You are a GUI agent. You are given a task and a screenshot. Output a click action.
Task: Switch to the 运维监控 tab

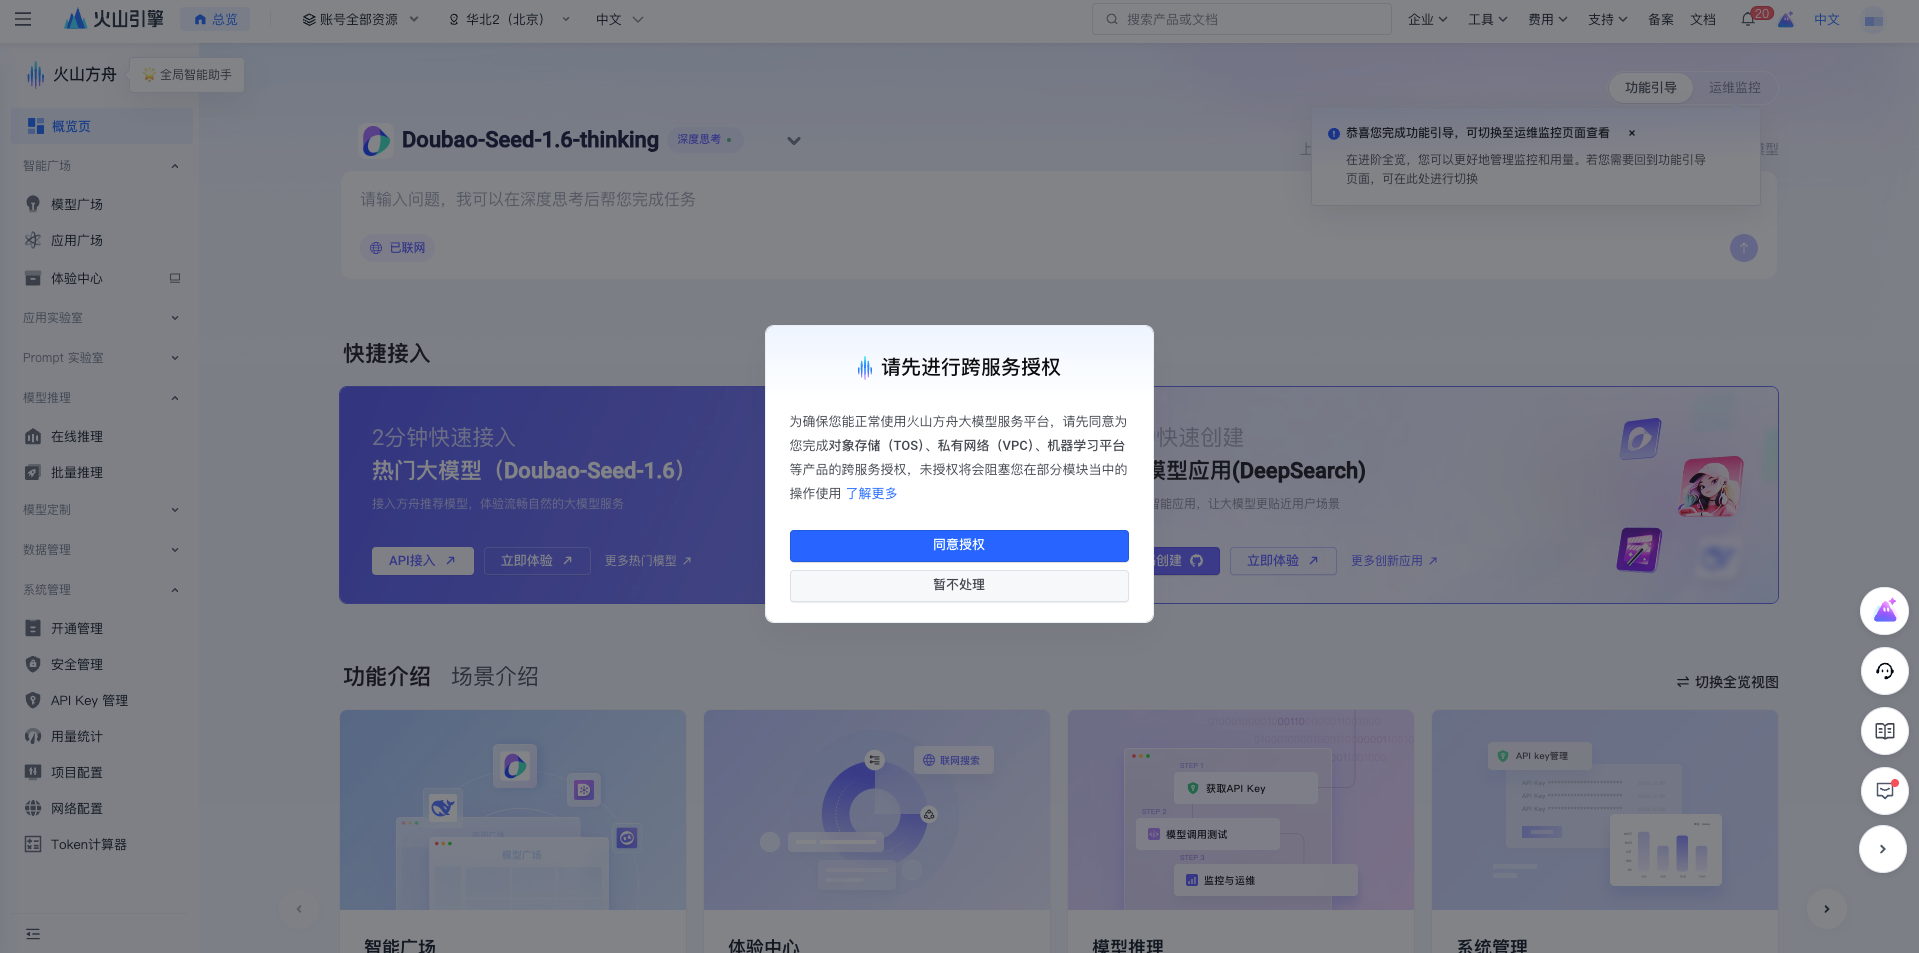point(1735,87)
